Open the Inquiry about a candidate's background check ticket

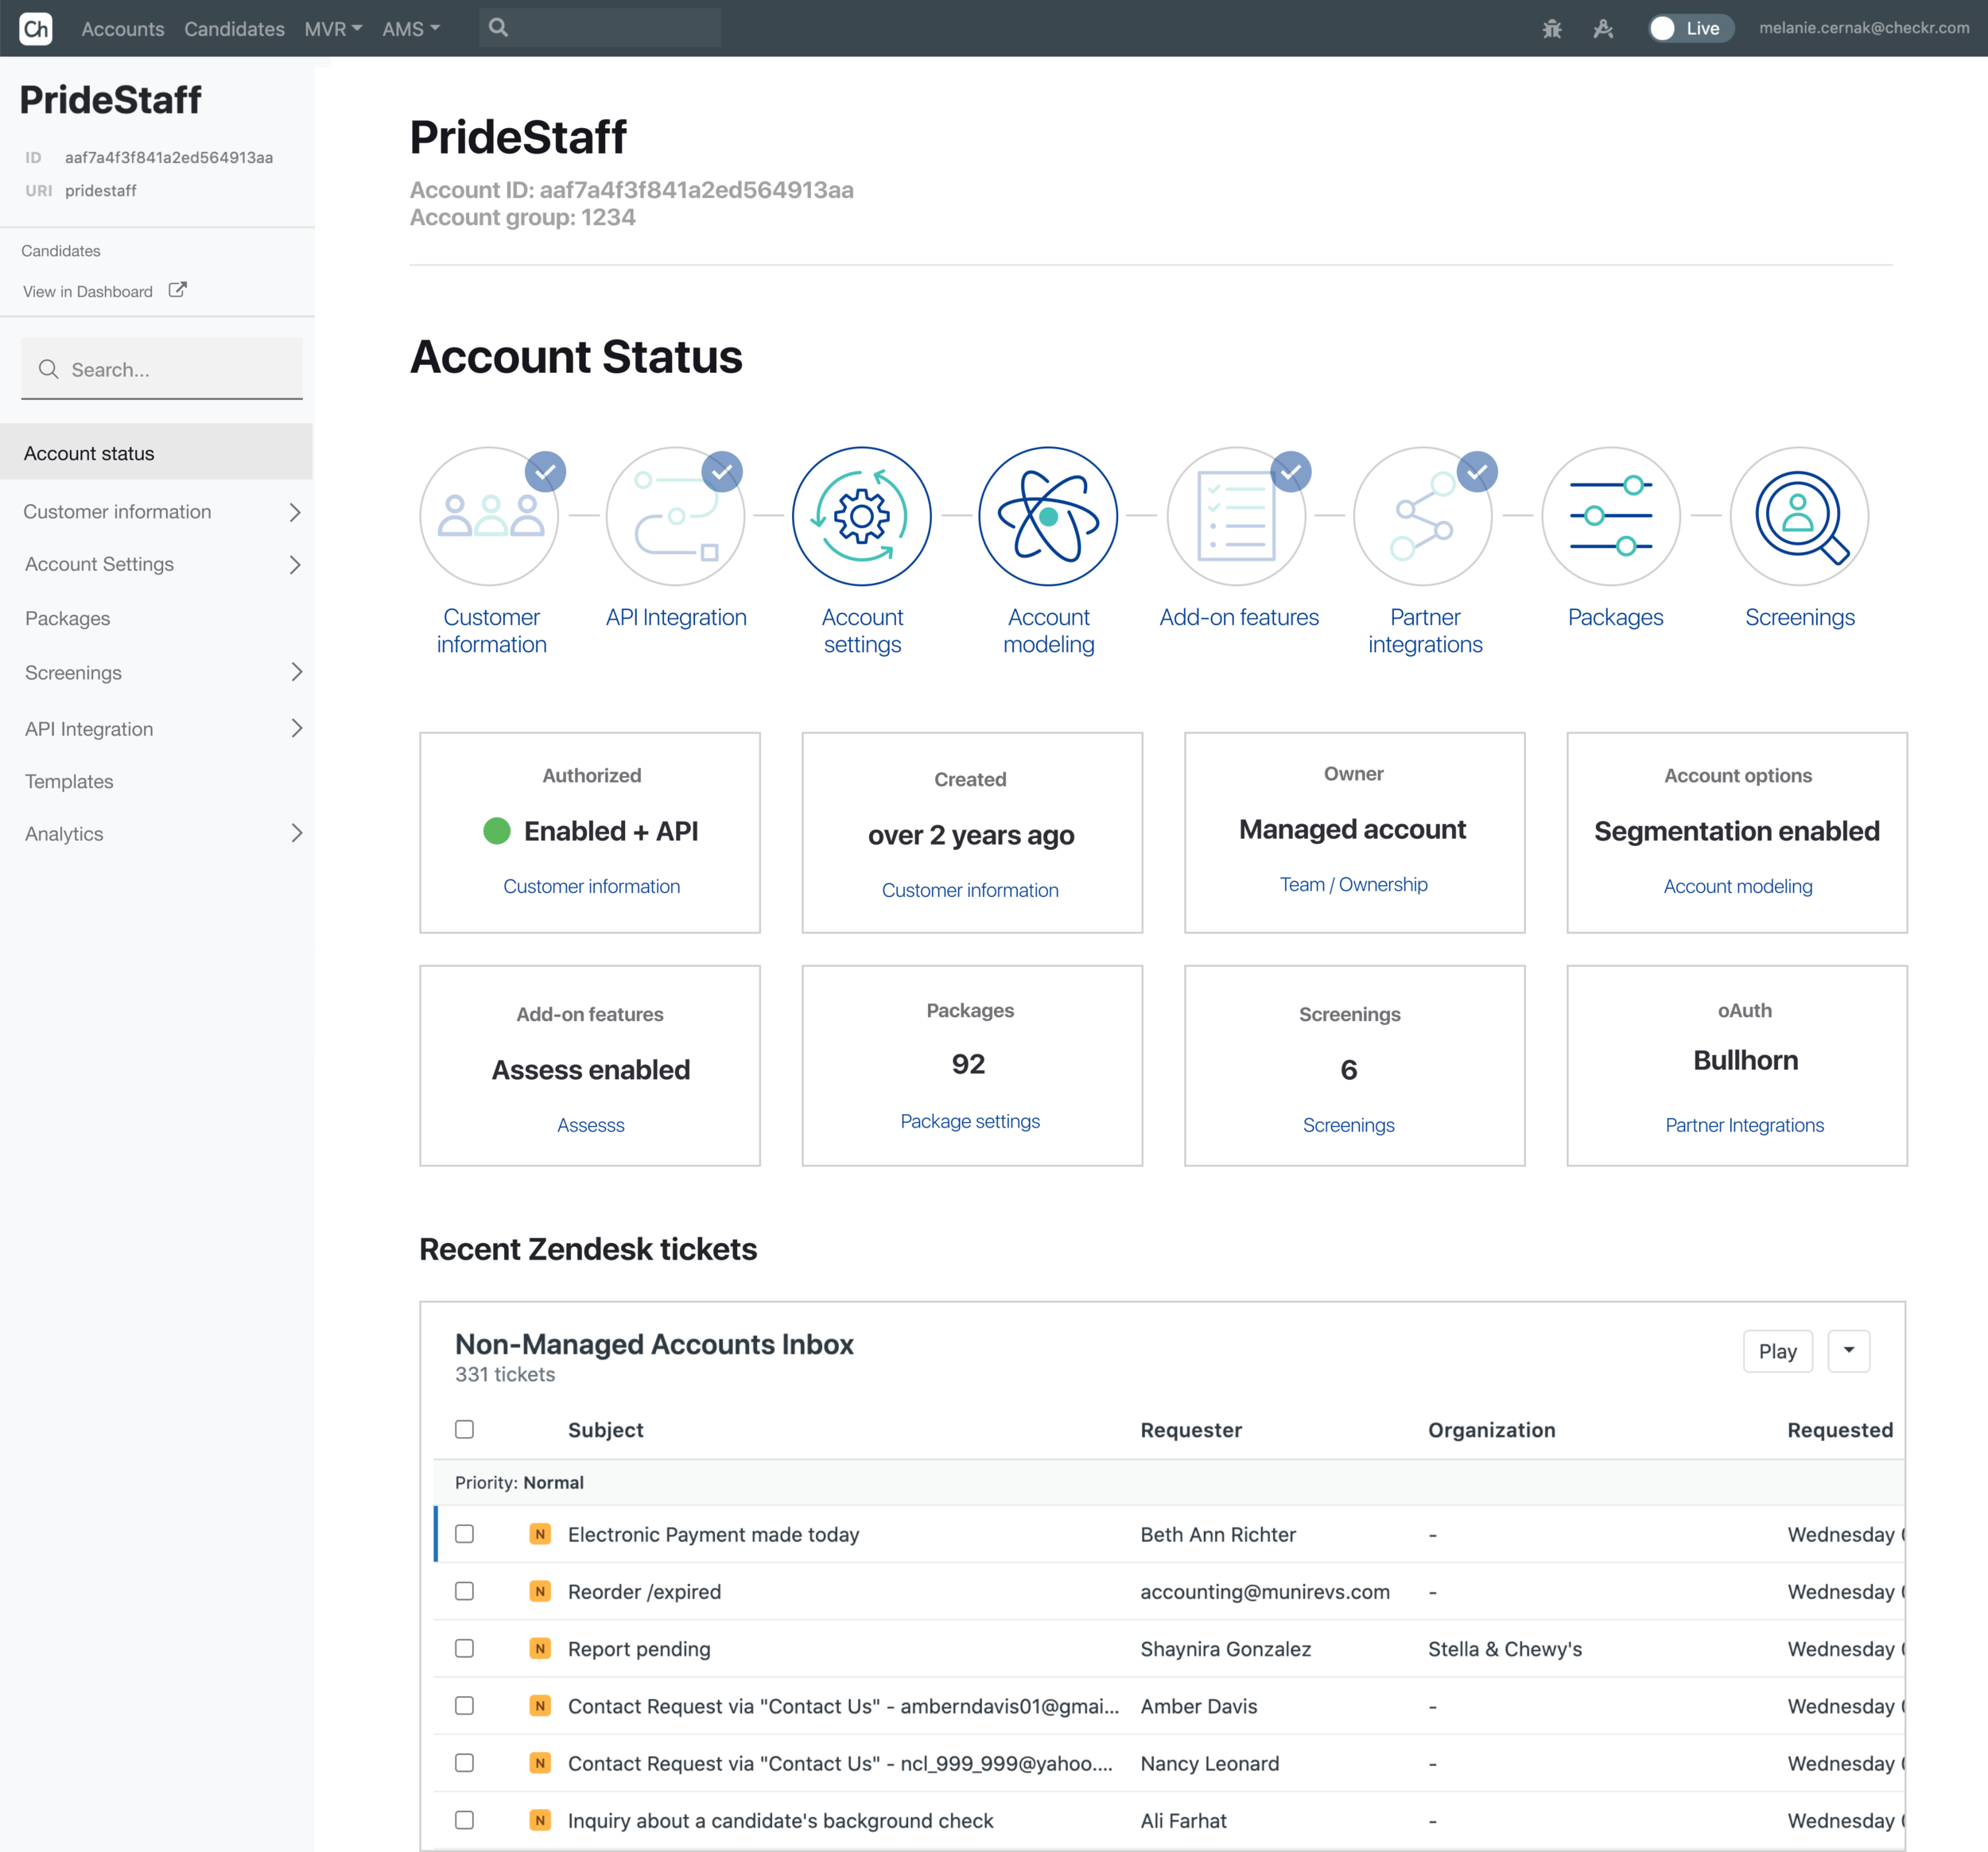point(781,1821)
